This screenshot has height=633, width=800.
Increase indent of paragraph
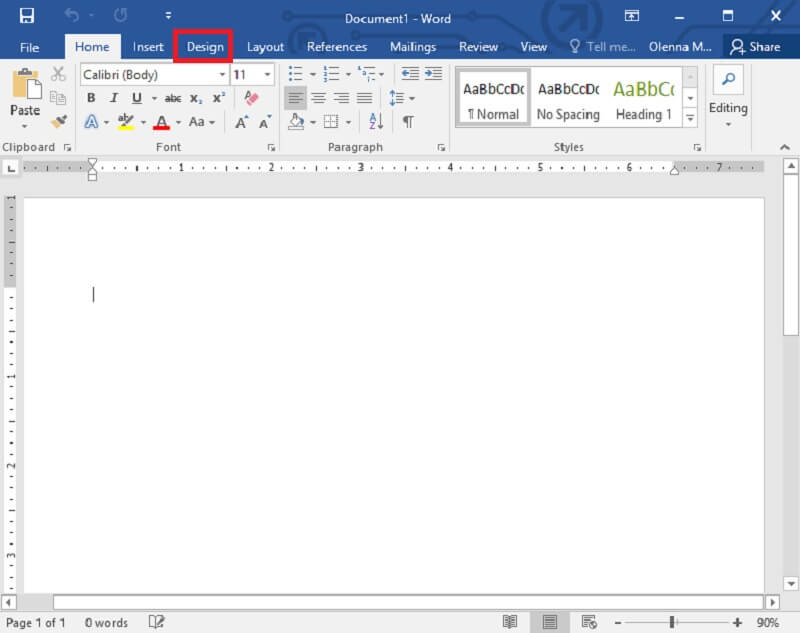[433, 74]
